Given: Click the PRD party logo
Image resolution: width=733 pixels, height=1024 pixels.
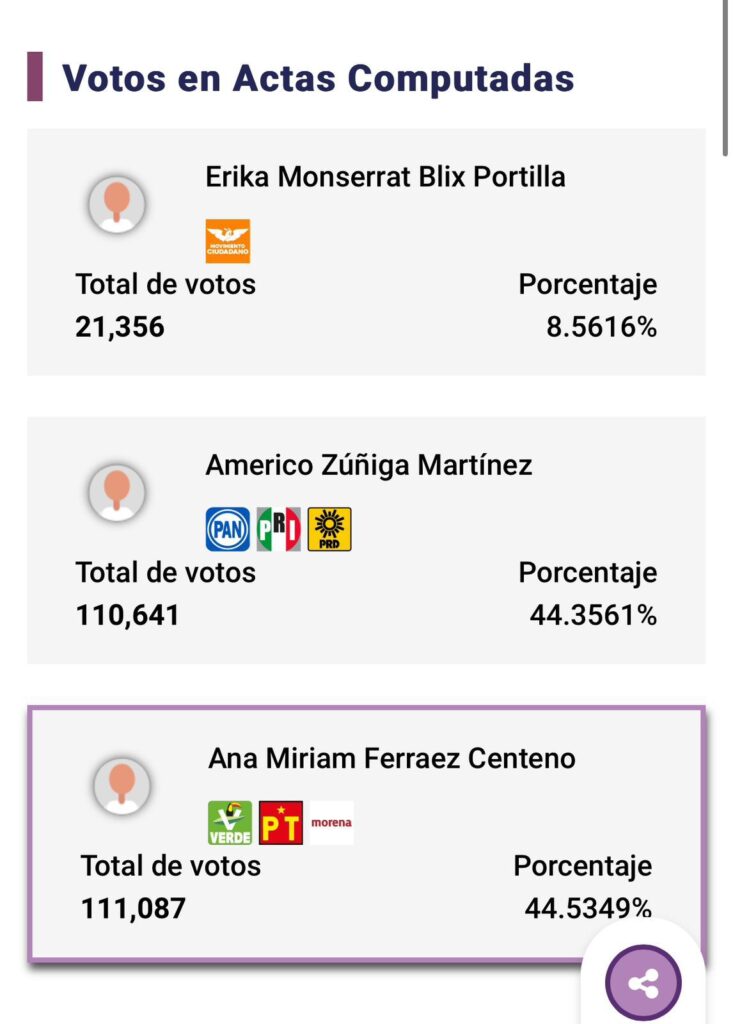Looking at the screenshot, I should coord(330,529).
